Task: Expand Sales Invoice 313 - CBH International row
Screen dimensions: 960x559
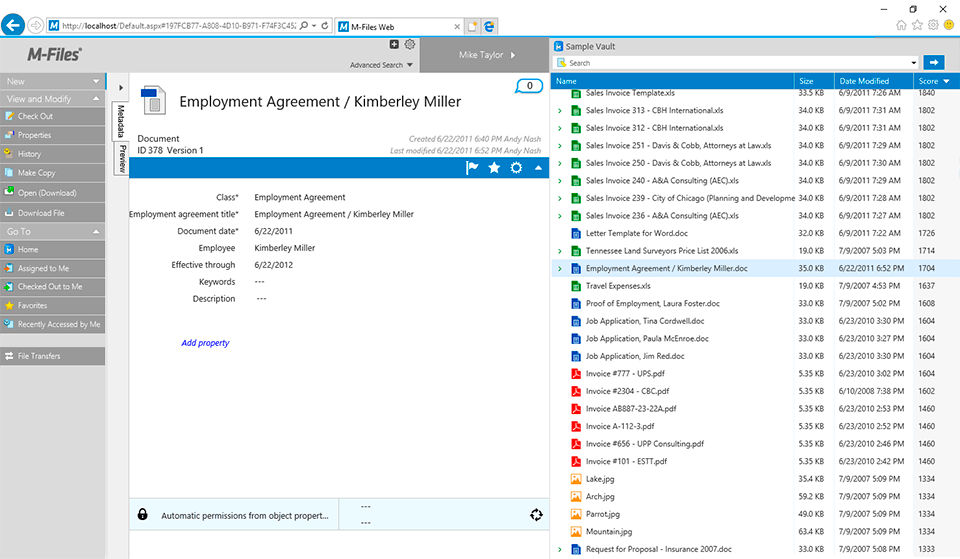Action: 560,111
